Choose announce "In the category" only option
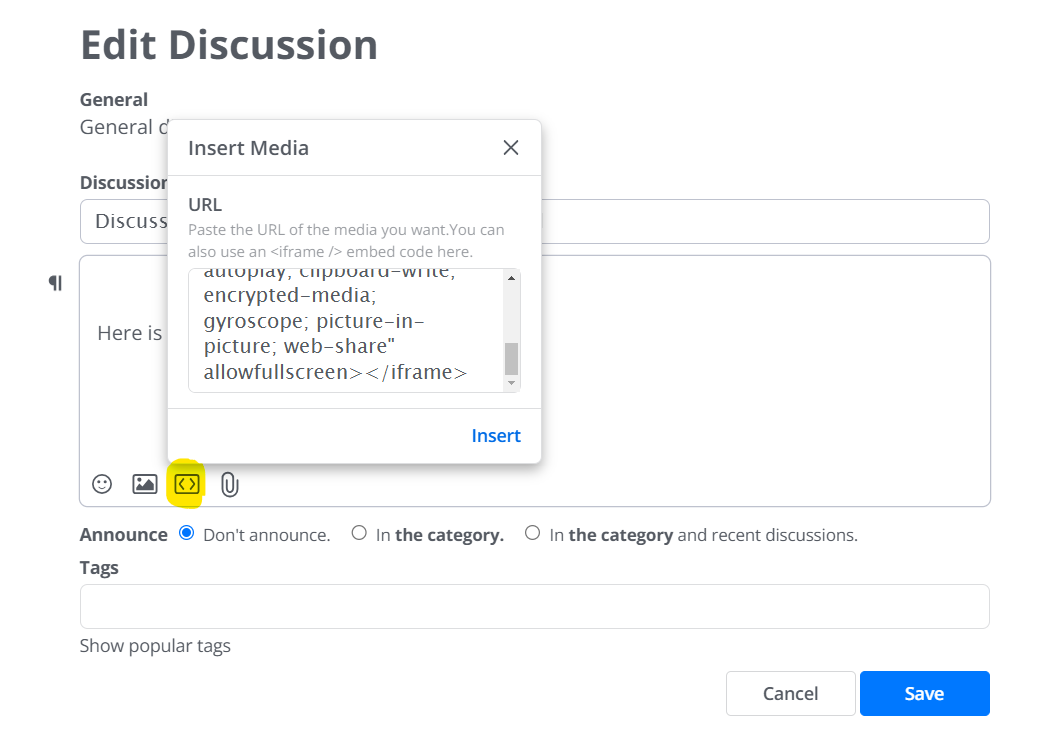1057x743 pixels. tap(359, 533)
